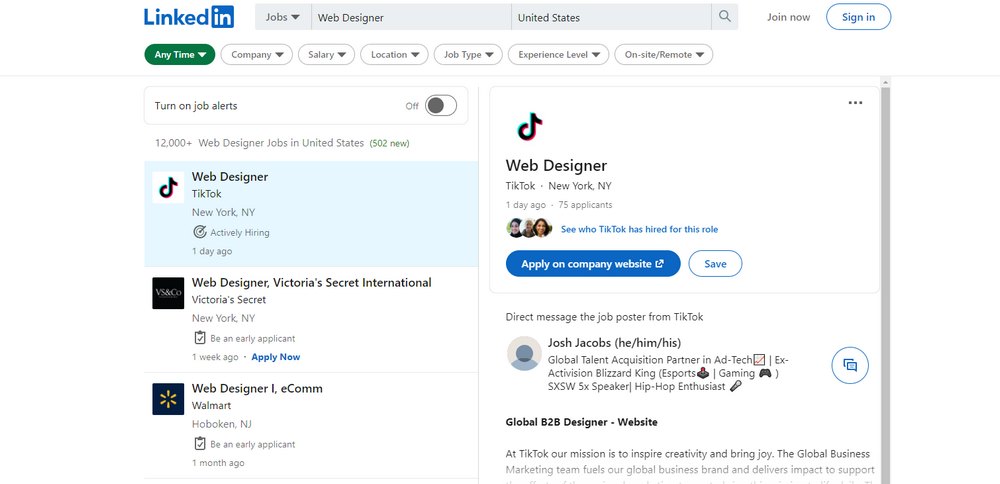1000x484 pixels.
Task: Click the TikTok logo in job details
Action: click(x=529, y=126)
